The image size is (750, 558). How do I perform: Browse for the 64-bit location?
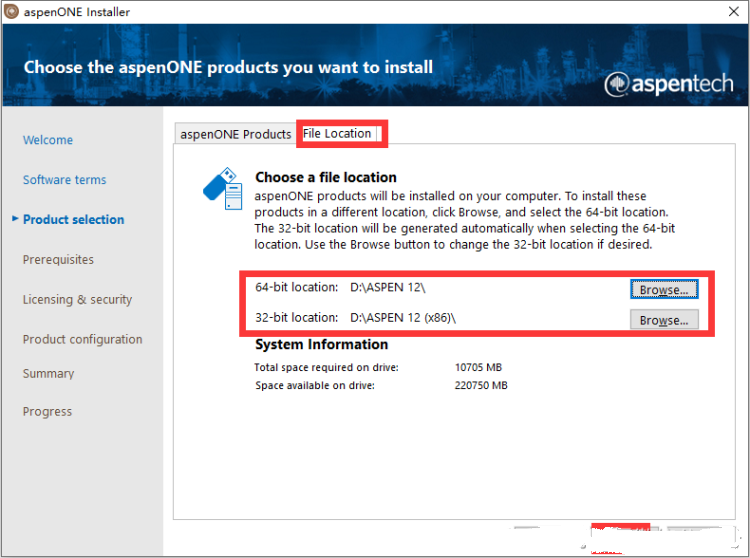[x=664, y=289]
